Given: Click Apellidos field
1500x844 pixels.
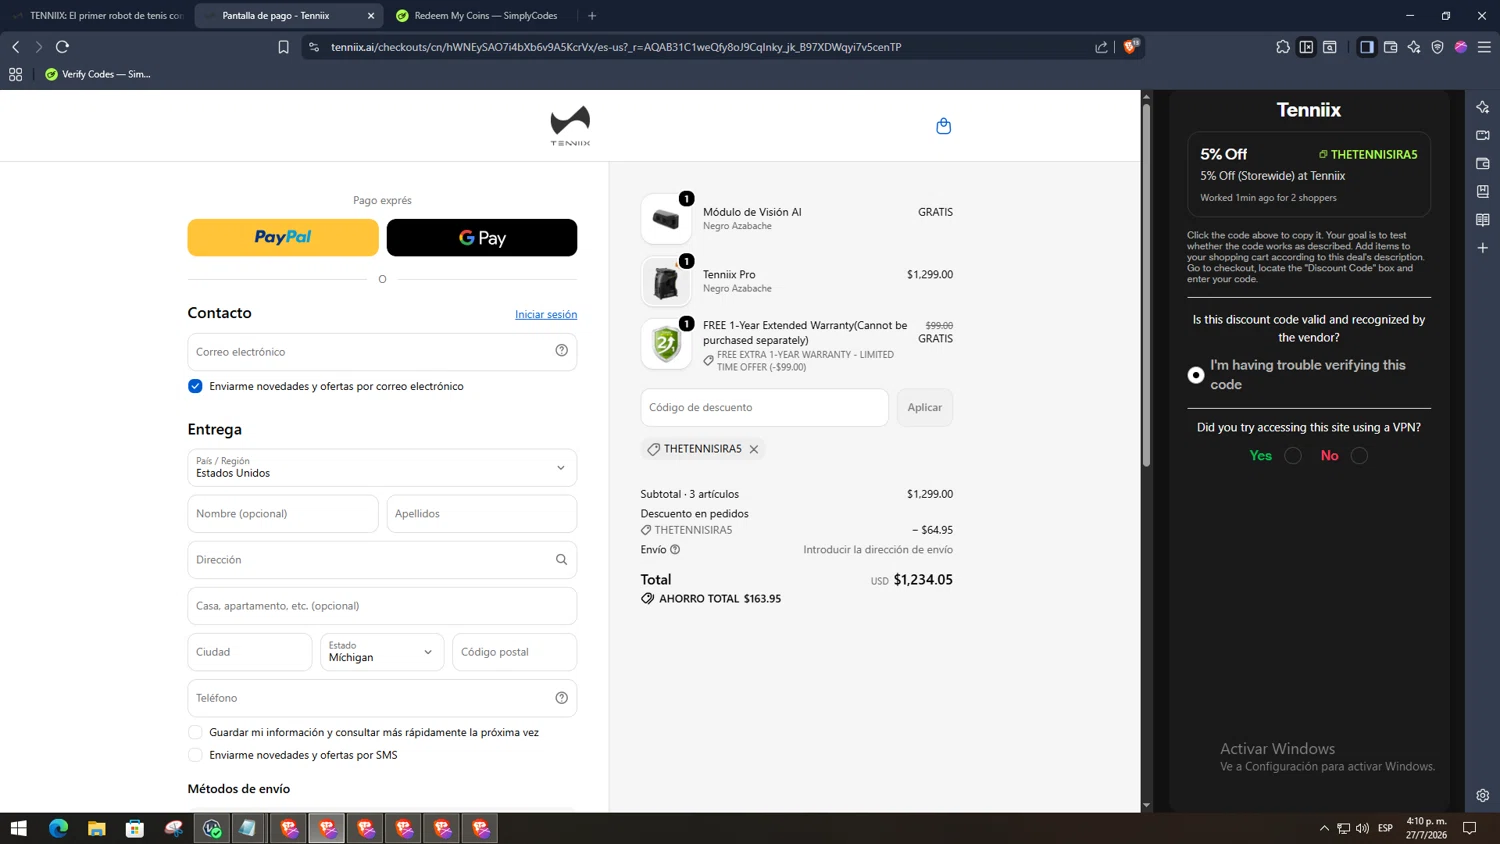Looking at the screenshot, I should click(482, 513).
